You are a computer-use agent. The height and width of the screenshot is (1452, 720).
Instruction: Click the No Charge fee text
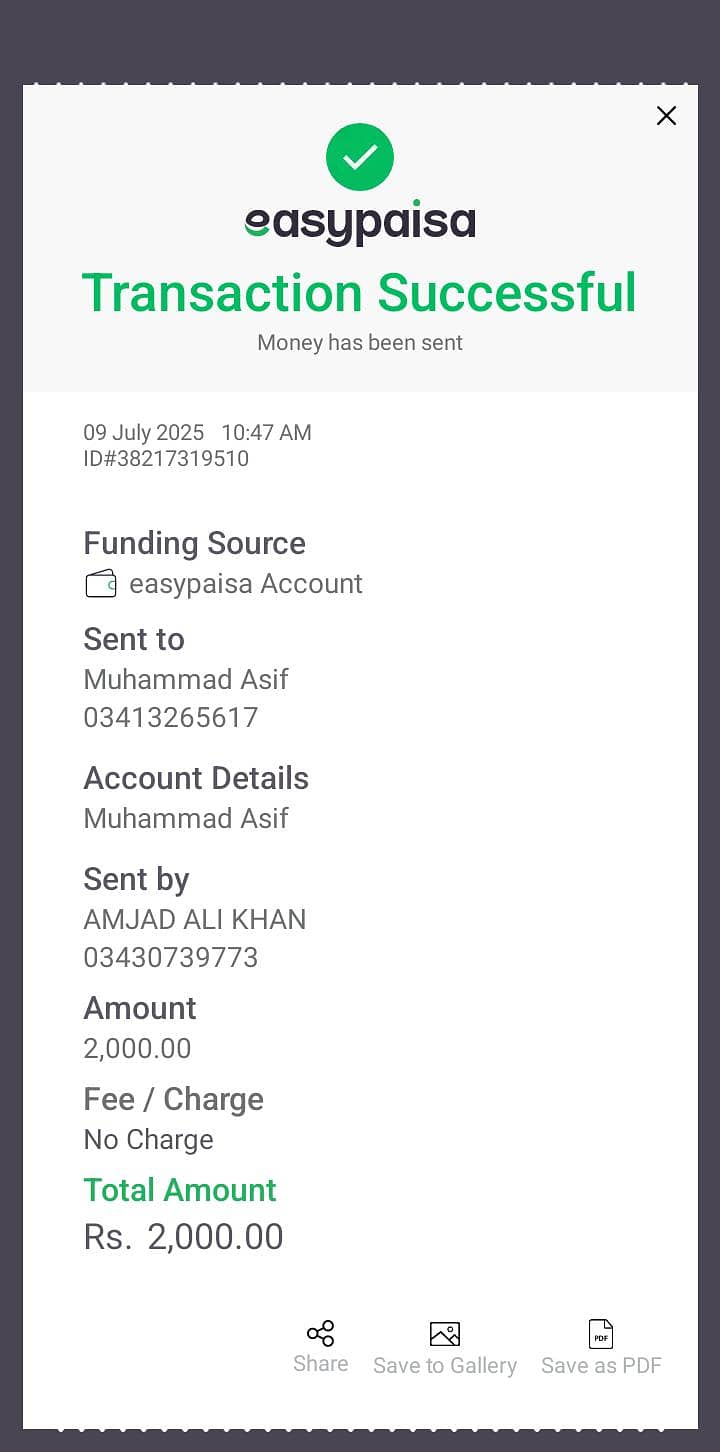149,1140
